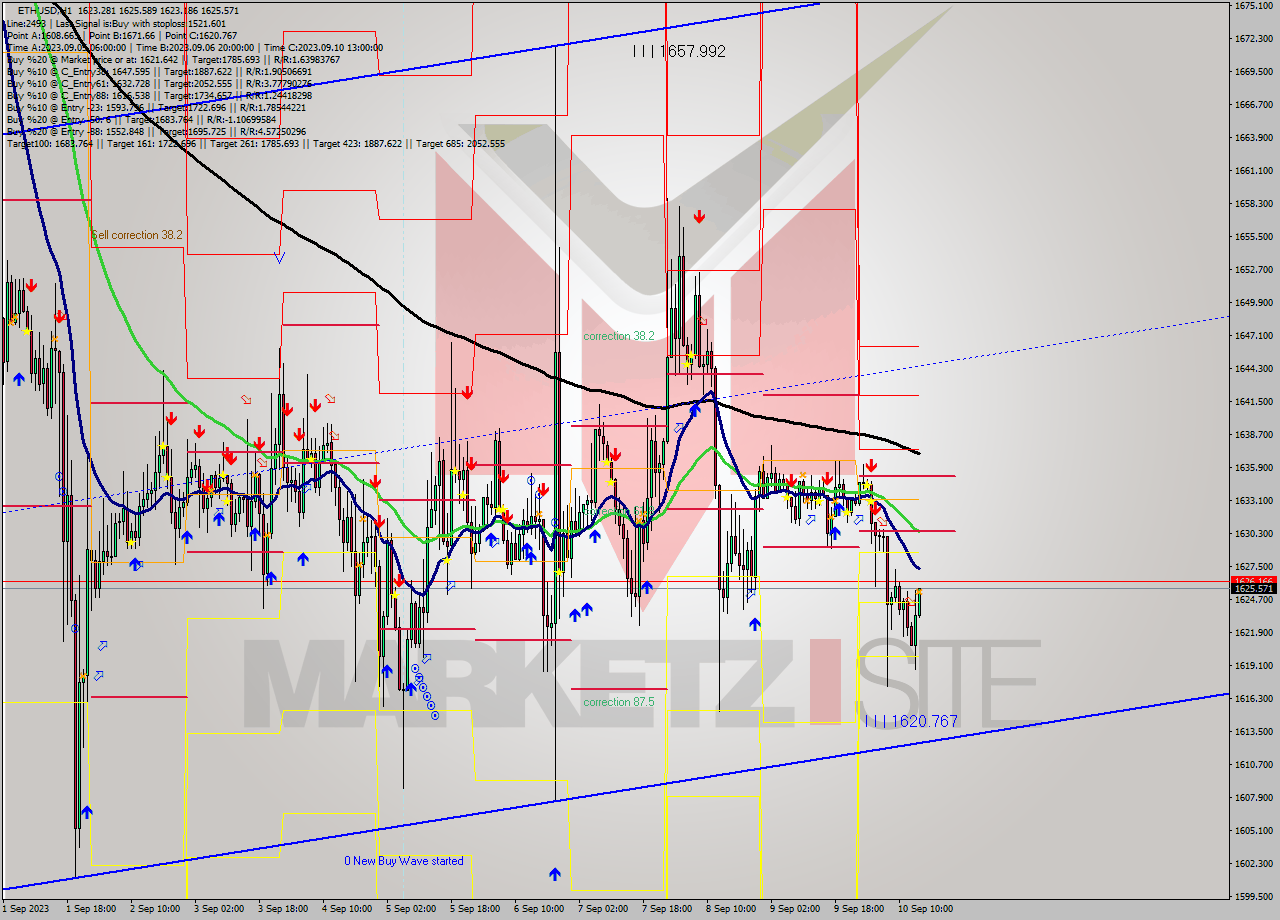Click the '8 Sep 10:00' time axis label

731,909
